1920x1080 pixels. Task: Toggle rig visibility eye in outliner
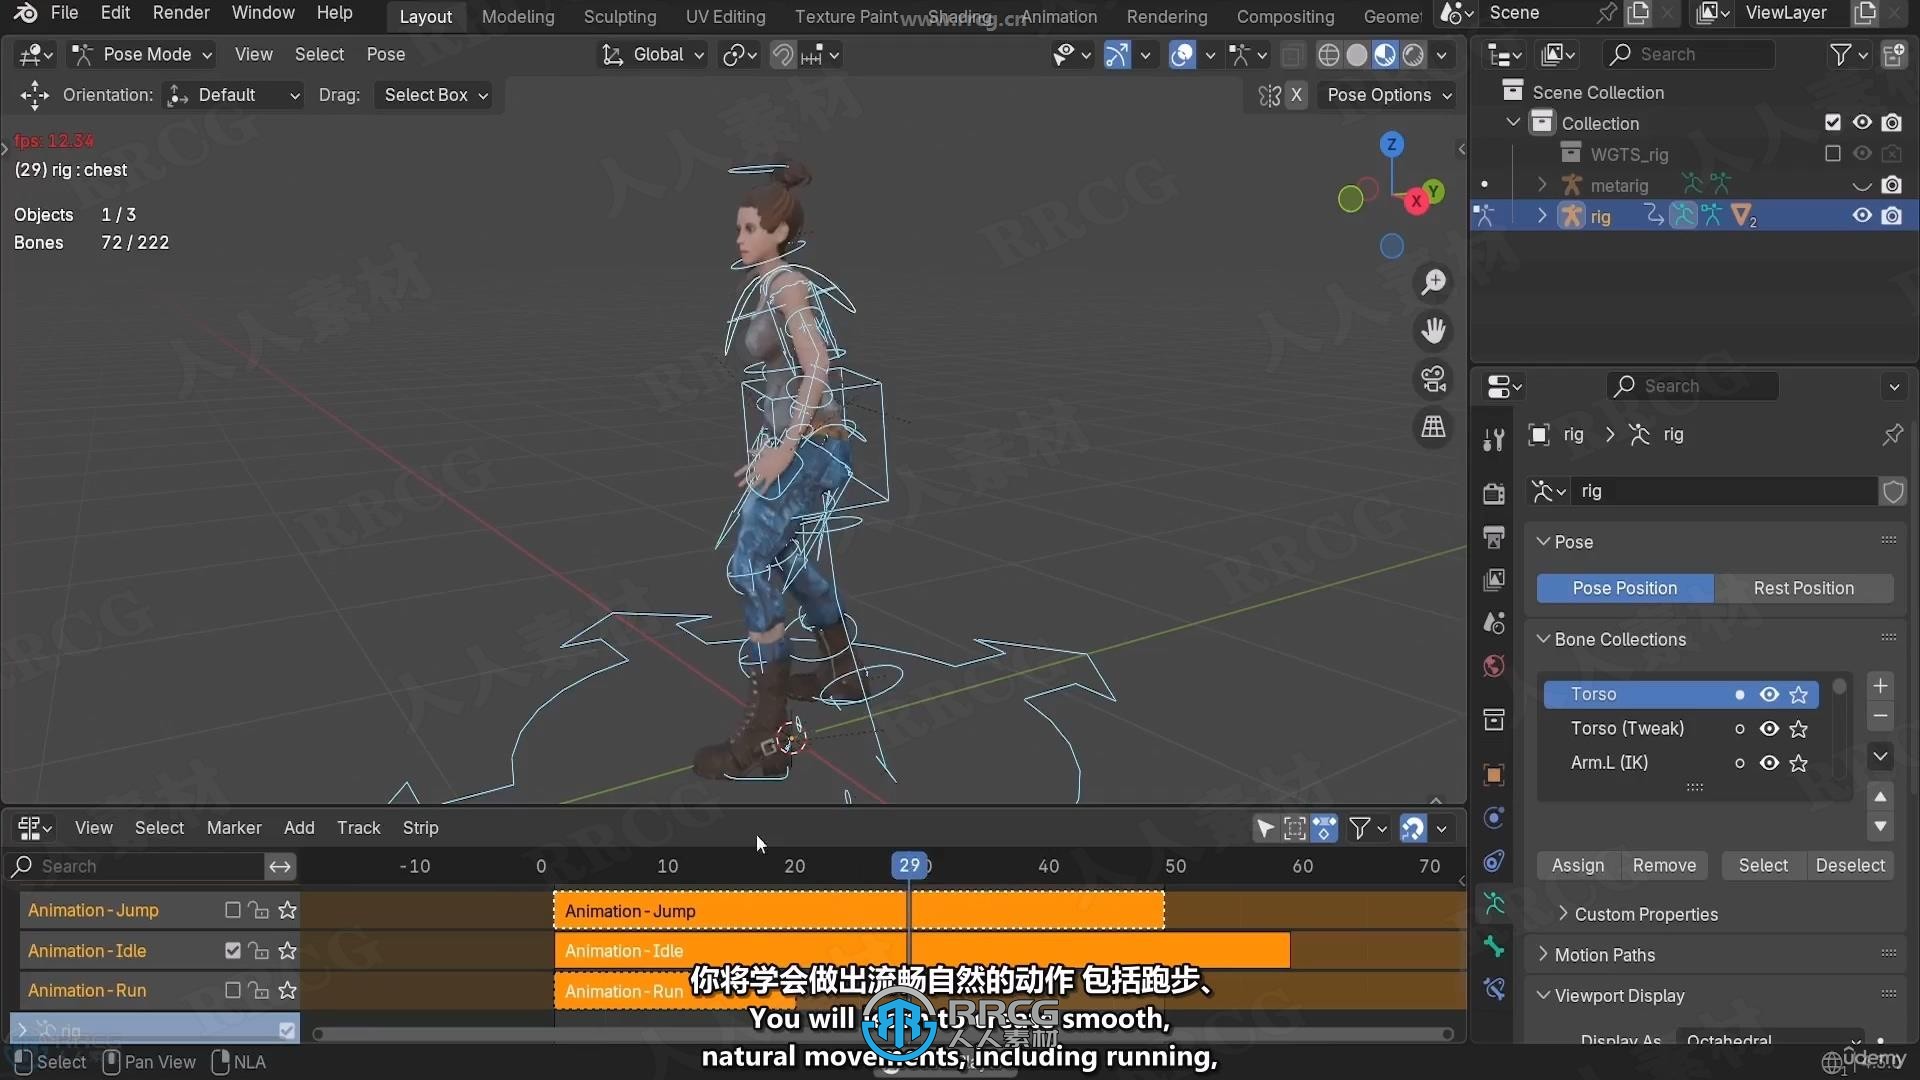pyautogui.click(x=1862, y=216)
